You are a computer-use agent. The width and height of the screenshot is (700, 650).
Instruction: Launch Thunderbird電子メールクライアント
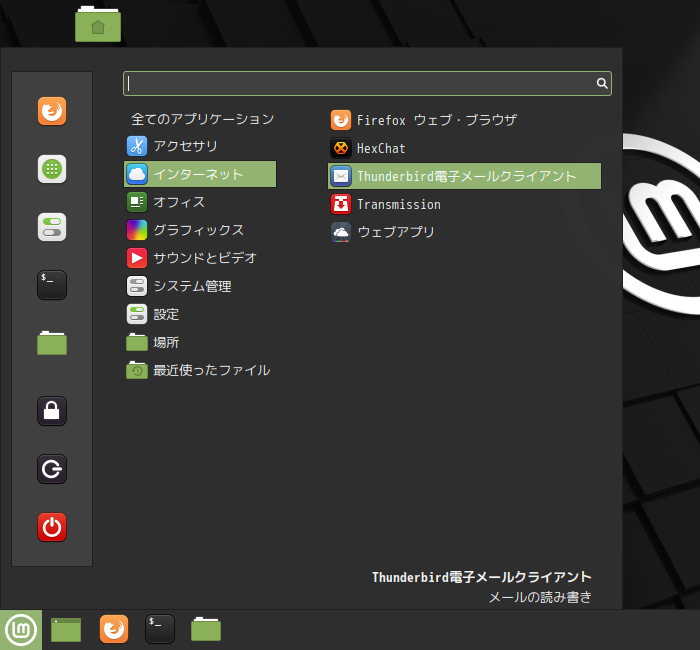click(464, 176)
